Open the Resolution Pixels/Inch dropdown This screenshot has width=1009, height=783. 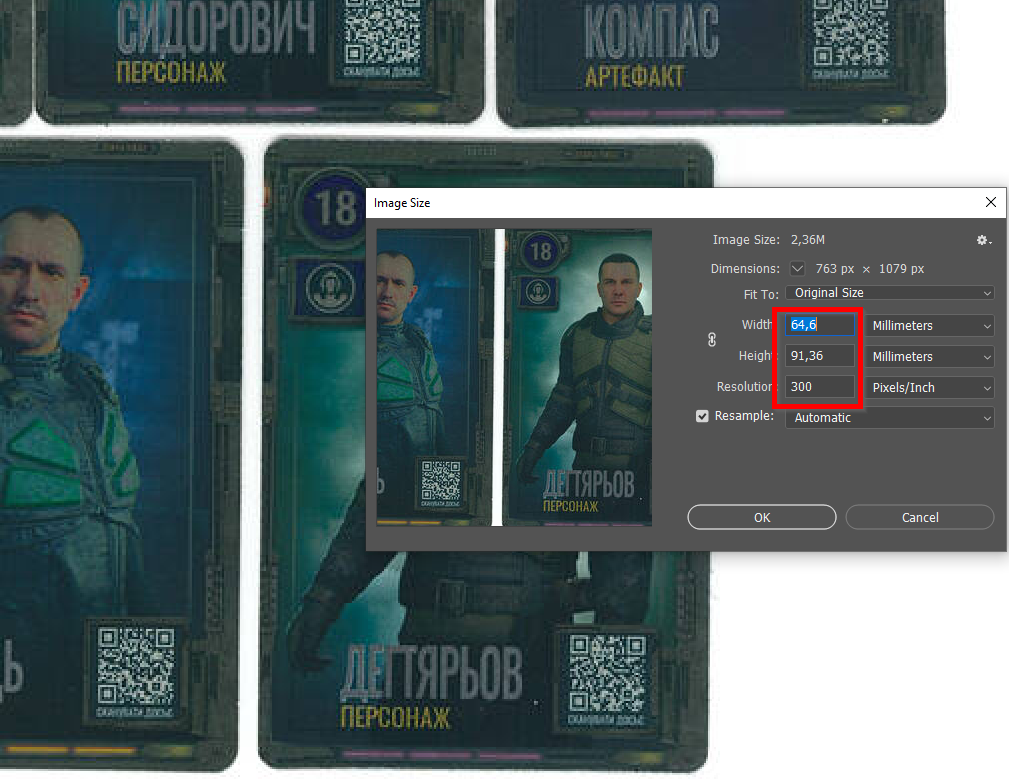tap(930, 387)
